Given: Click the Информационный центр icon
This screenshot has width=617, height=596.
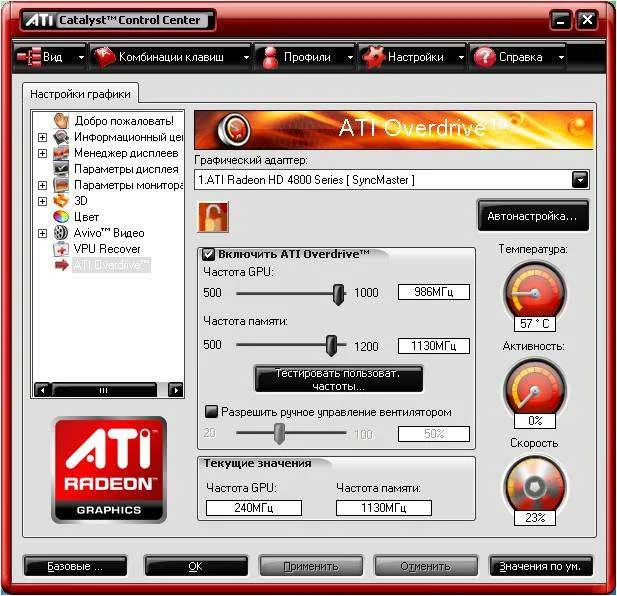Looking at the screenshot, I should pos(61,137).
